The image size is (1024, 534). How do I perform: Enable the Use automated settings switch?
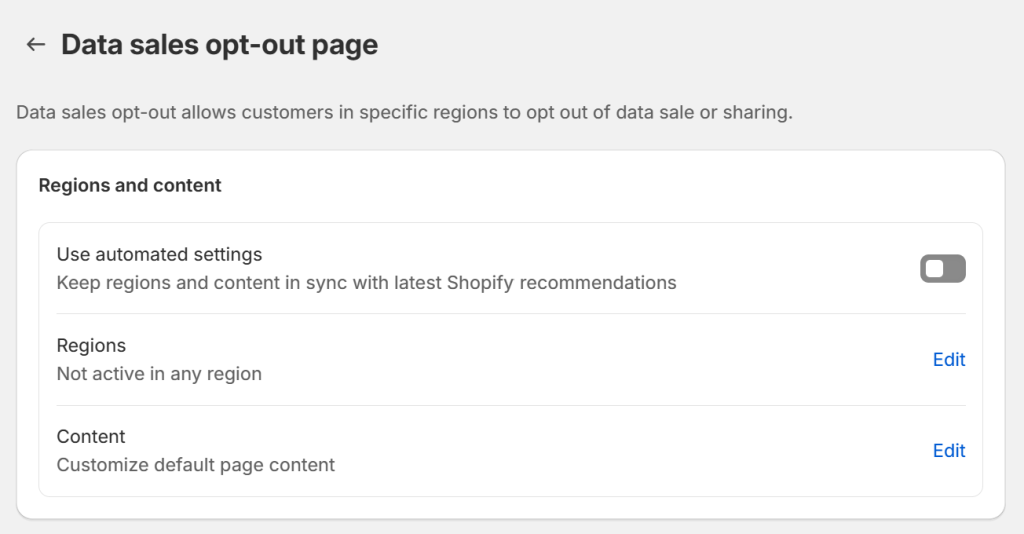click(942, 269)
